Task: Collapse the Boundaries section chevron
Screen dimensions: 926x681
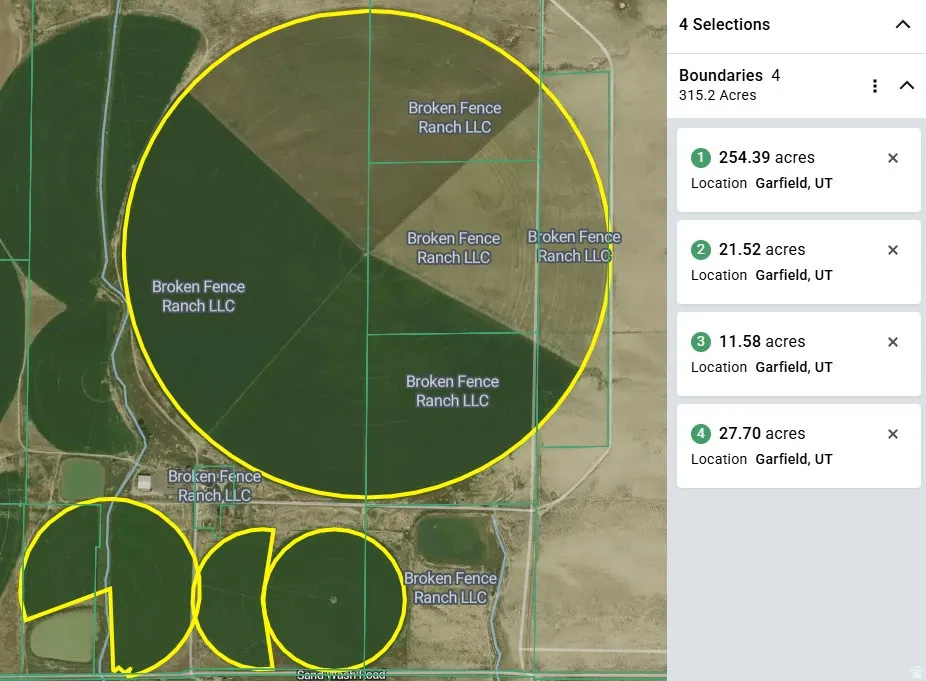Action: [906, 86]
